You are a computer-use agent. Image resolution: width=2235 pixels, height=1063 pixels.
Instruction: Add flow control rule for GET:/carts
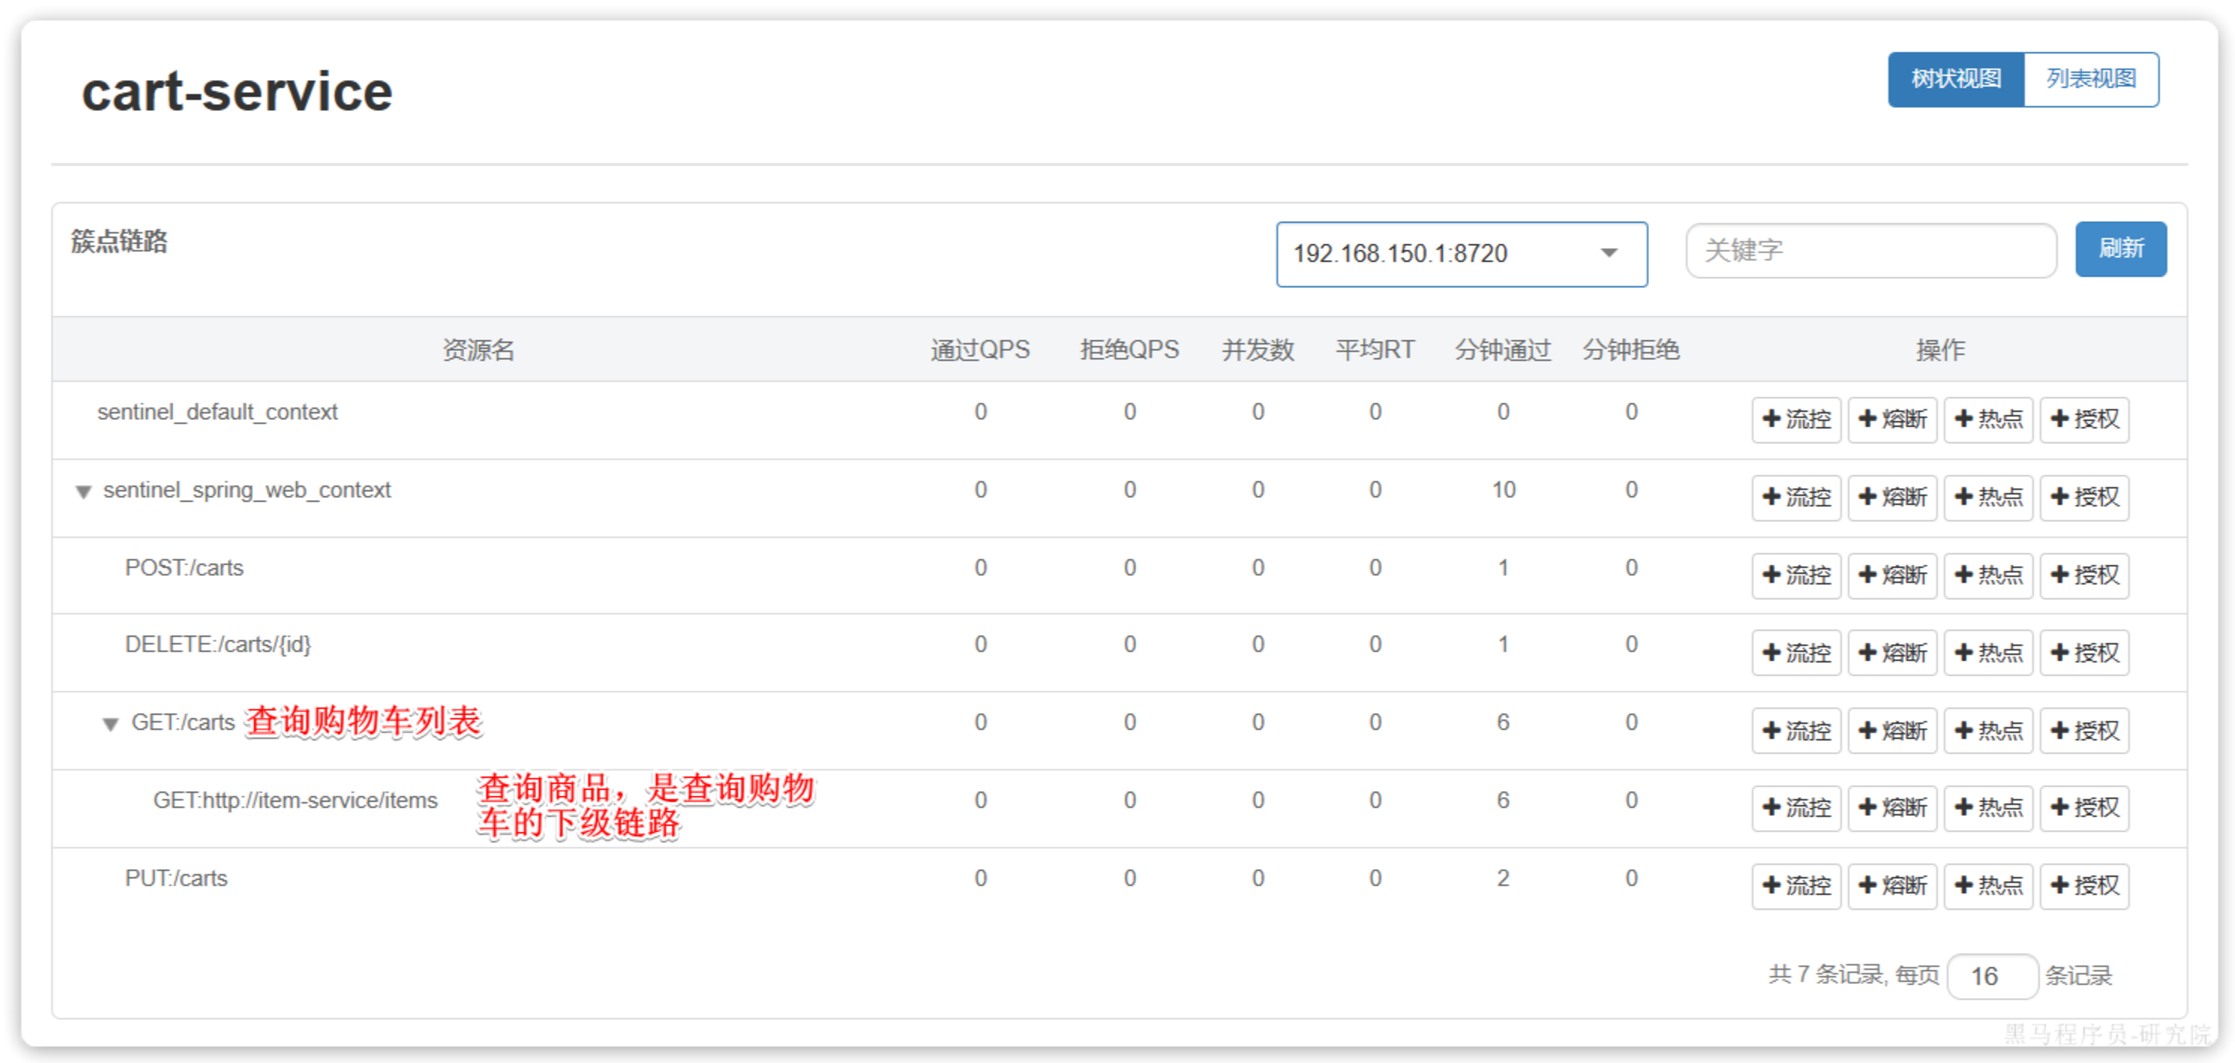coord(1795,731)
